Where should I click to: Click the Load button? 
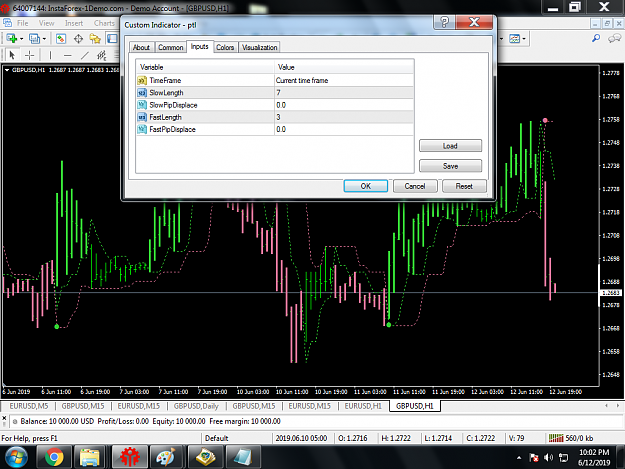tap(450, 146)
